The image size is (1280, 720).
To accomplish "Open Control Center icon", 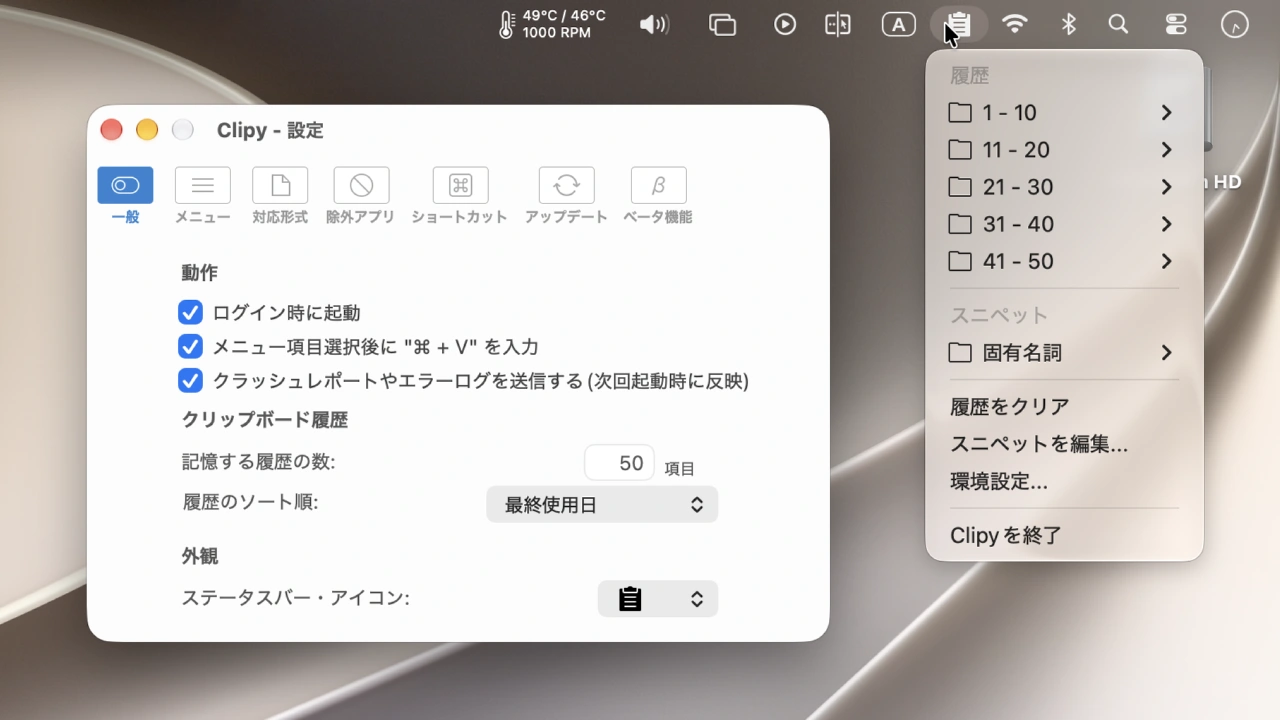I will 1176,24.
